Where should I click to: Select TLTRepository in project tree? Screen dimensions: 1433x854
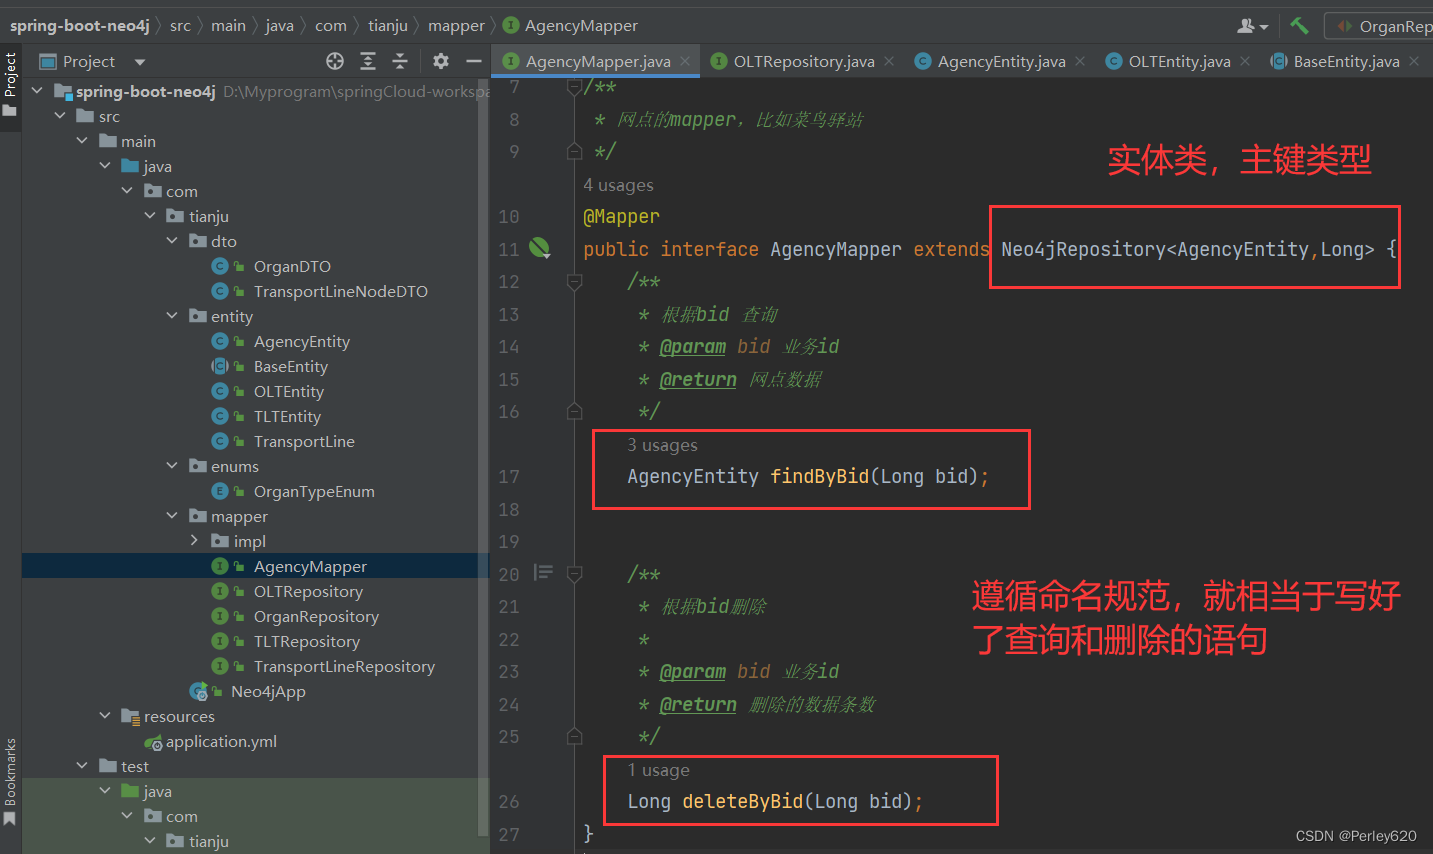[306, 641]
